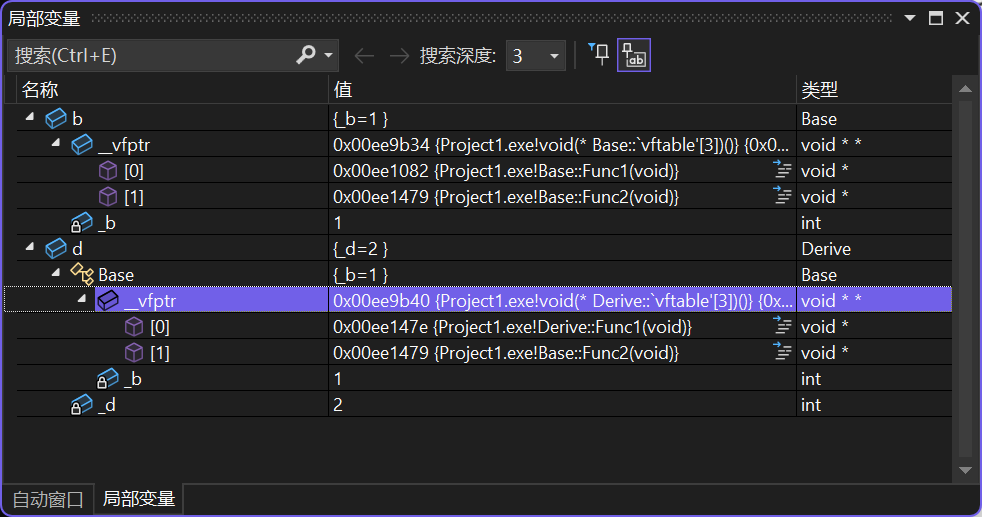Click the cube icon of Derive::Func1 [0] row
Screen dimensions: 982x517
click(x=134, y=327)
